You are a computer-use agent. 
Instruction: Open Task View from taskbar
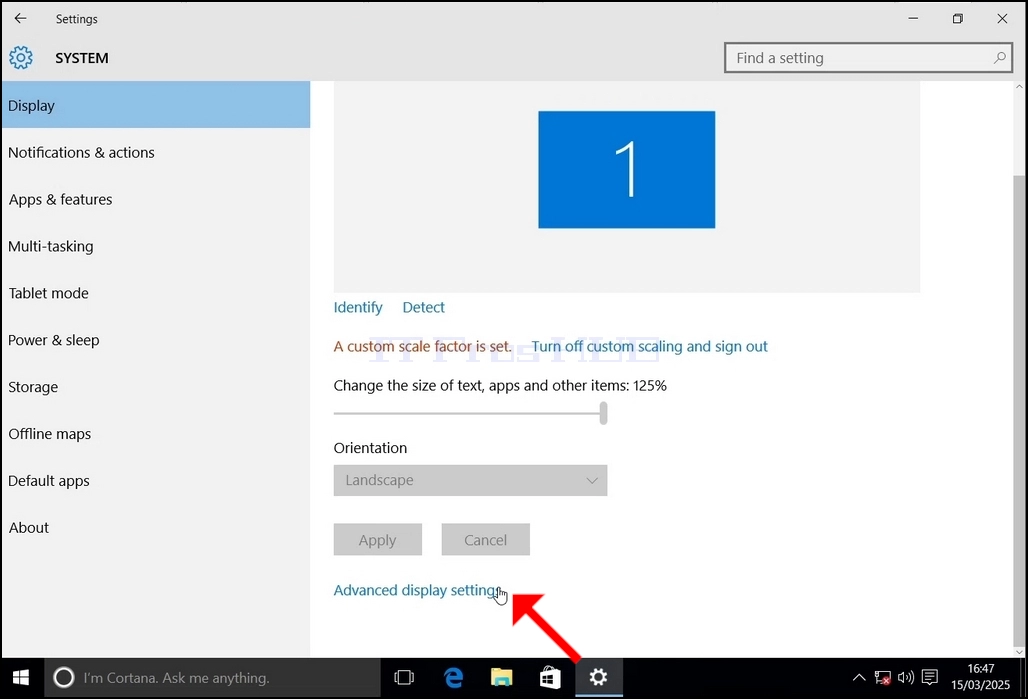(404, 677)
